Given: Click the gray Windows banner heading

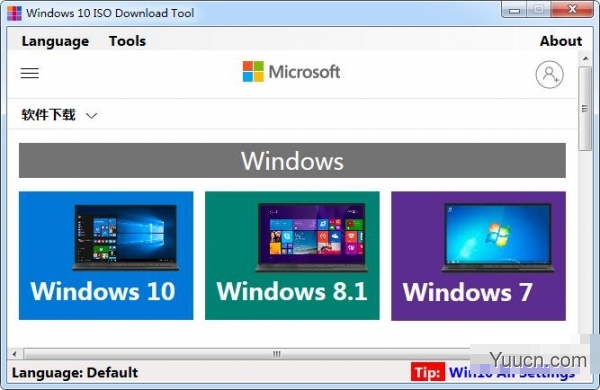Looking at the screenshot, I should pos(292,160).
